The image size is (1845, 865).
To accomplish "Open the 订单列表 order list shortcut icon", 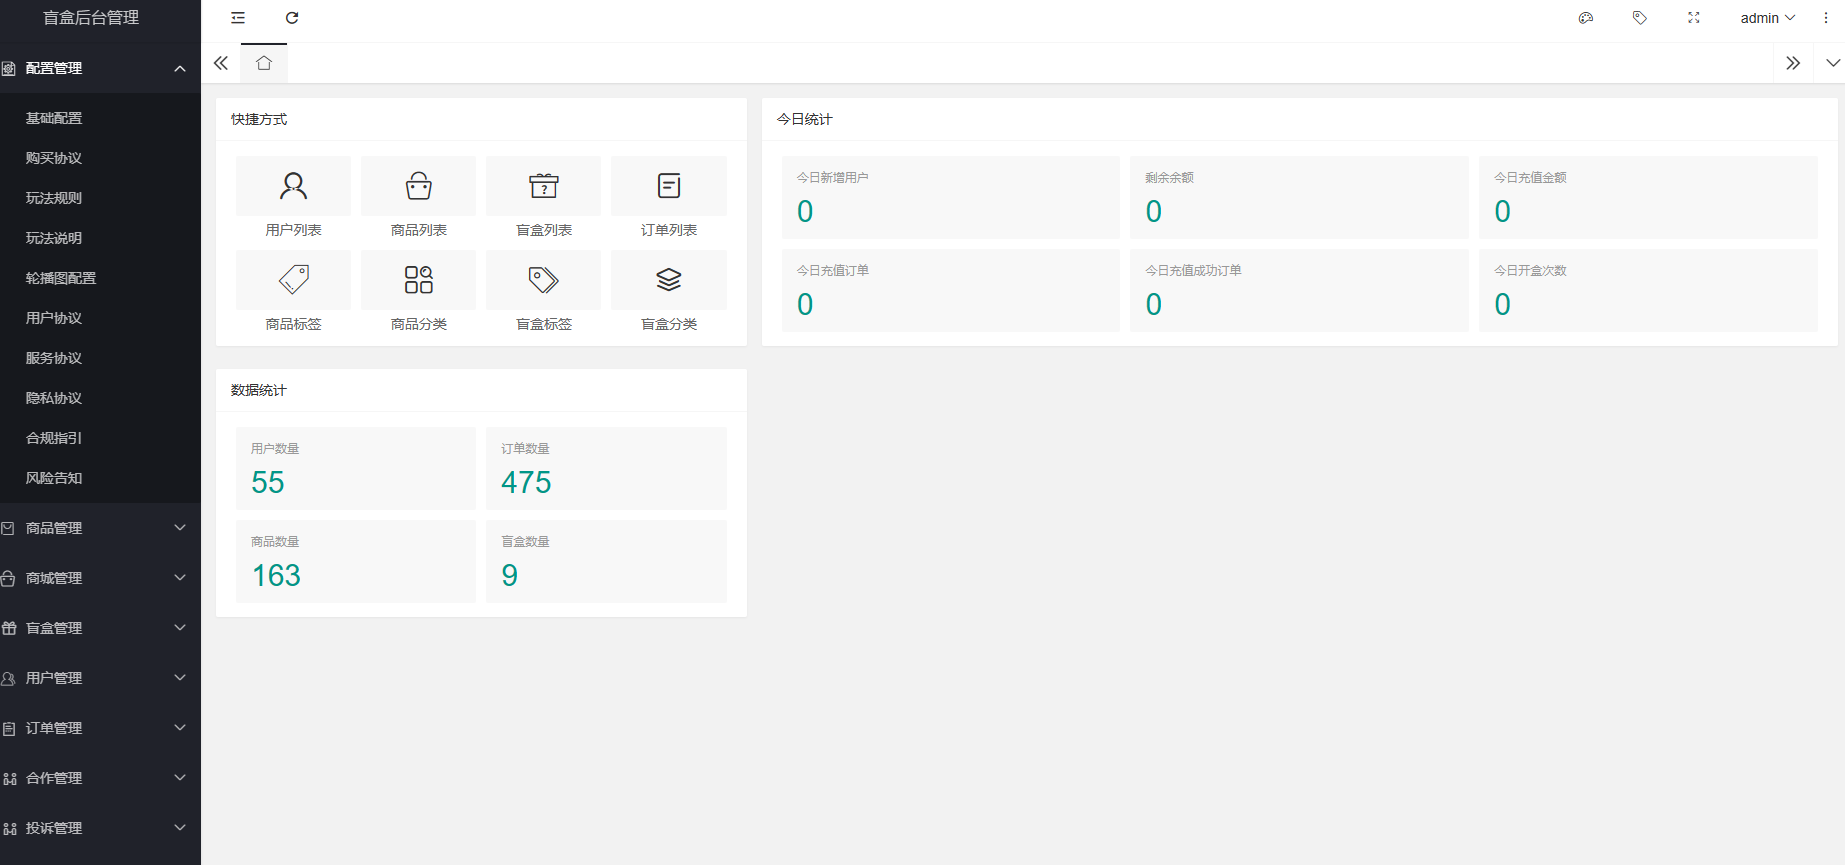I will [668, 186].
